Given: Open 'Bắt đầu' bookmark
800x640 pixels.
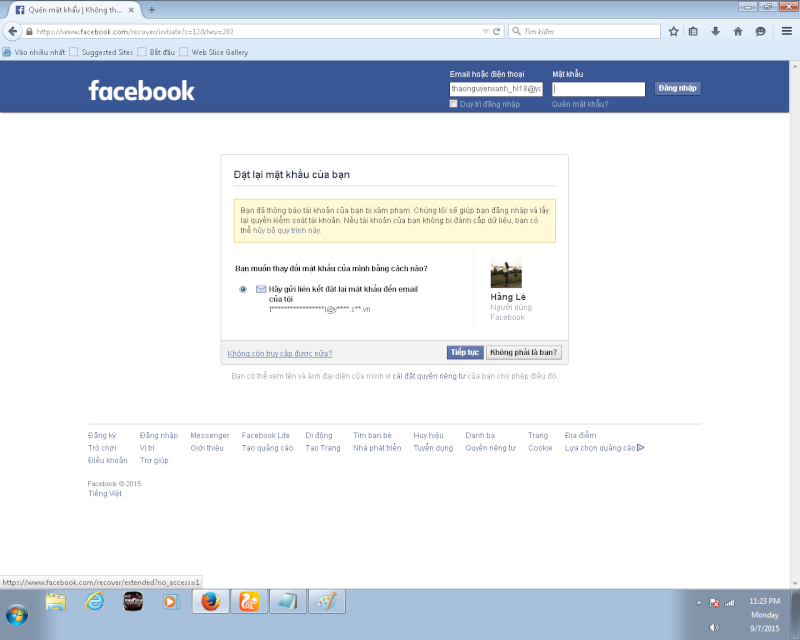Looking at the screenshot, I should click(156, 52).
